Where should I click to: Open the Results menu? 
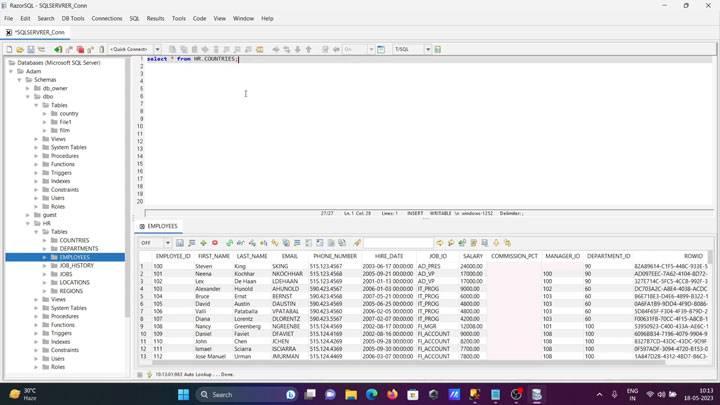(155, 18)
